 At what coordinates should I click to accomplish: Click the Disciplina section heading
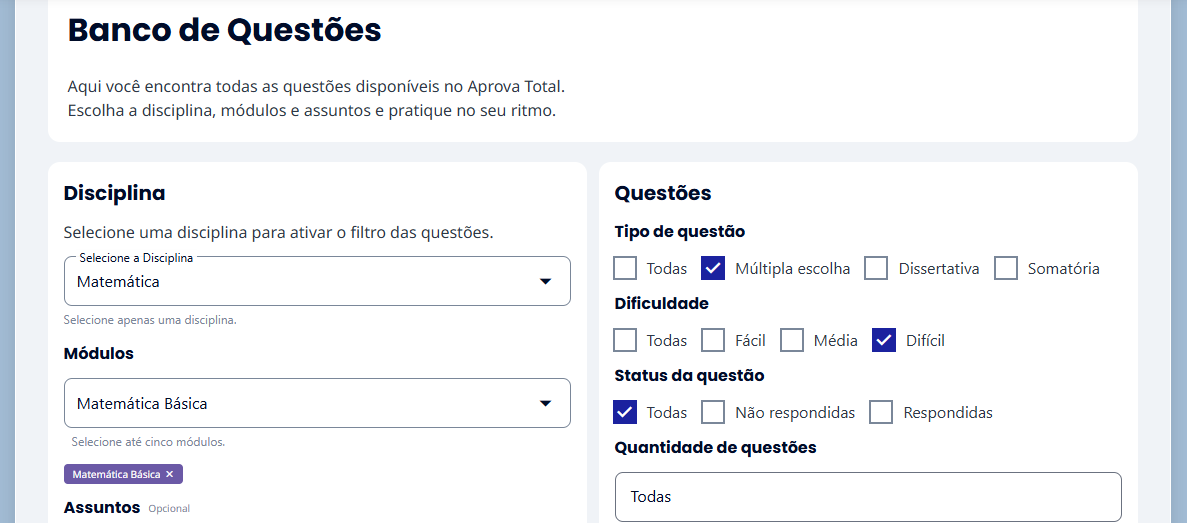pyautogui.click(x=114, y=193)
